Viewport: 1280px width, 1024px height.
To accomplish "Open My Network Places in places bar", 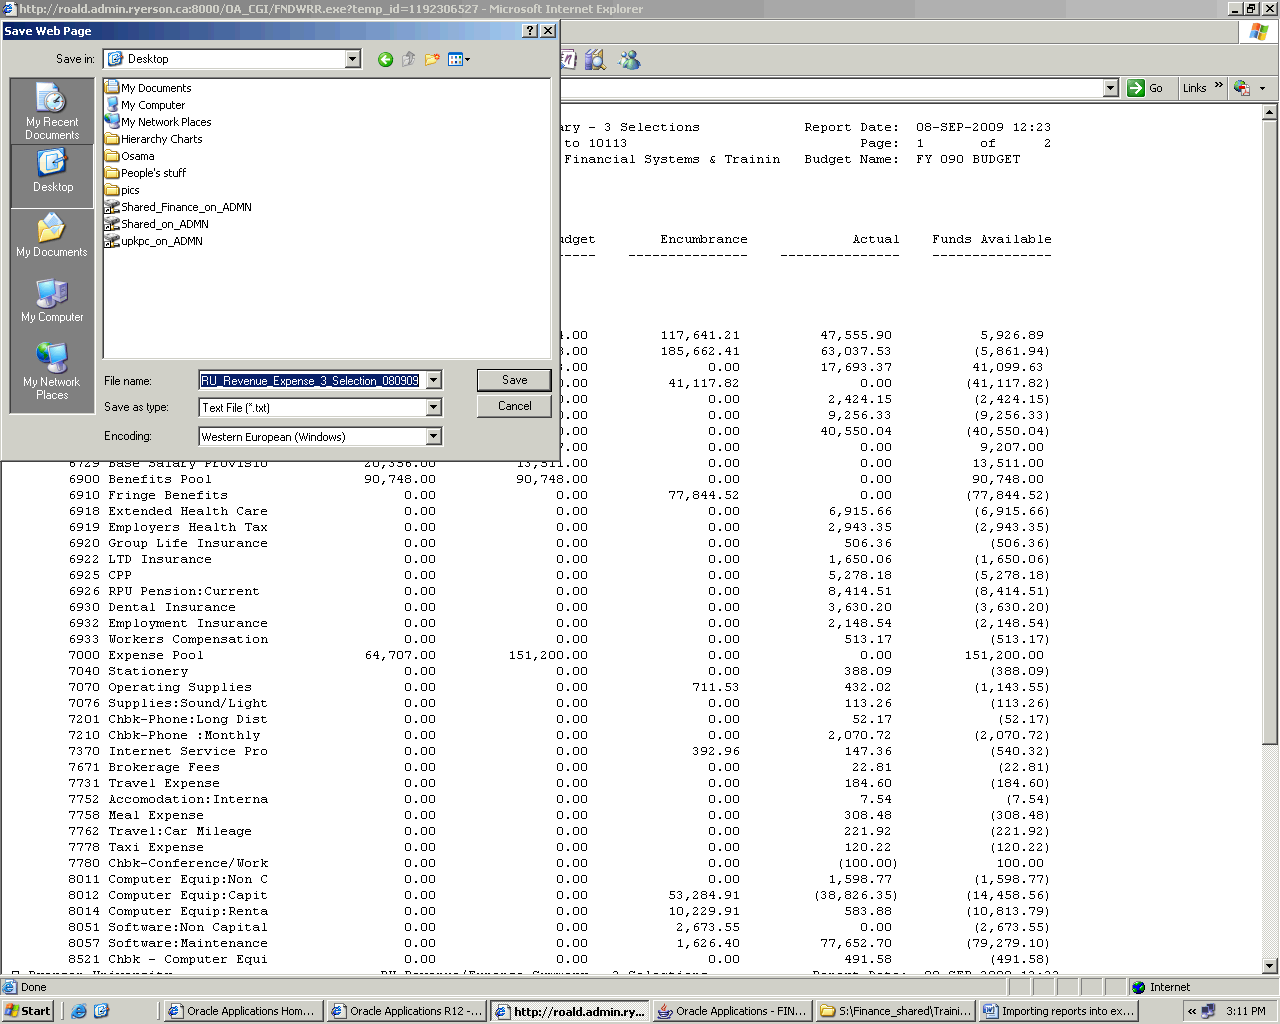I will pyautogui.click(x=52, y=371).
